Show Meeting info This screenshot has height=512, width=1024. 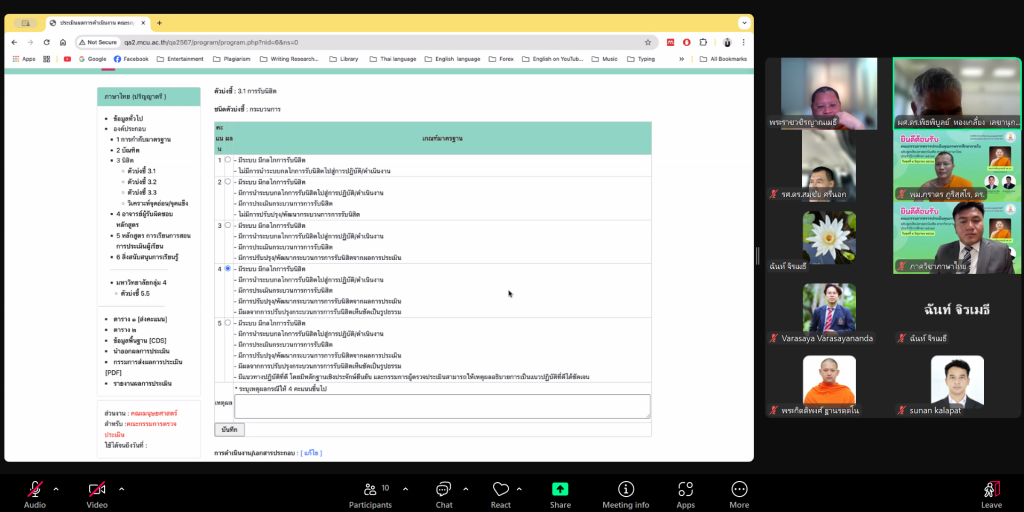pos(626,494)
